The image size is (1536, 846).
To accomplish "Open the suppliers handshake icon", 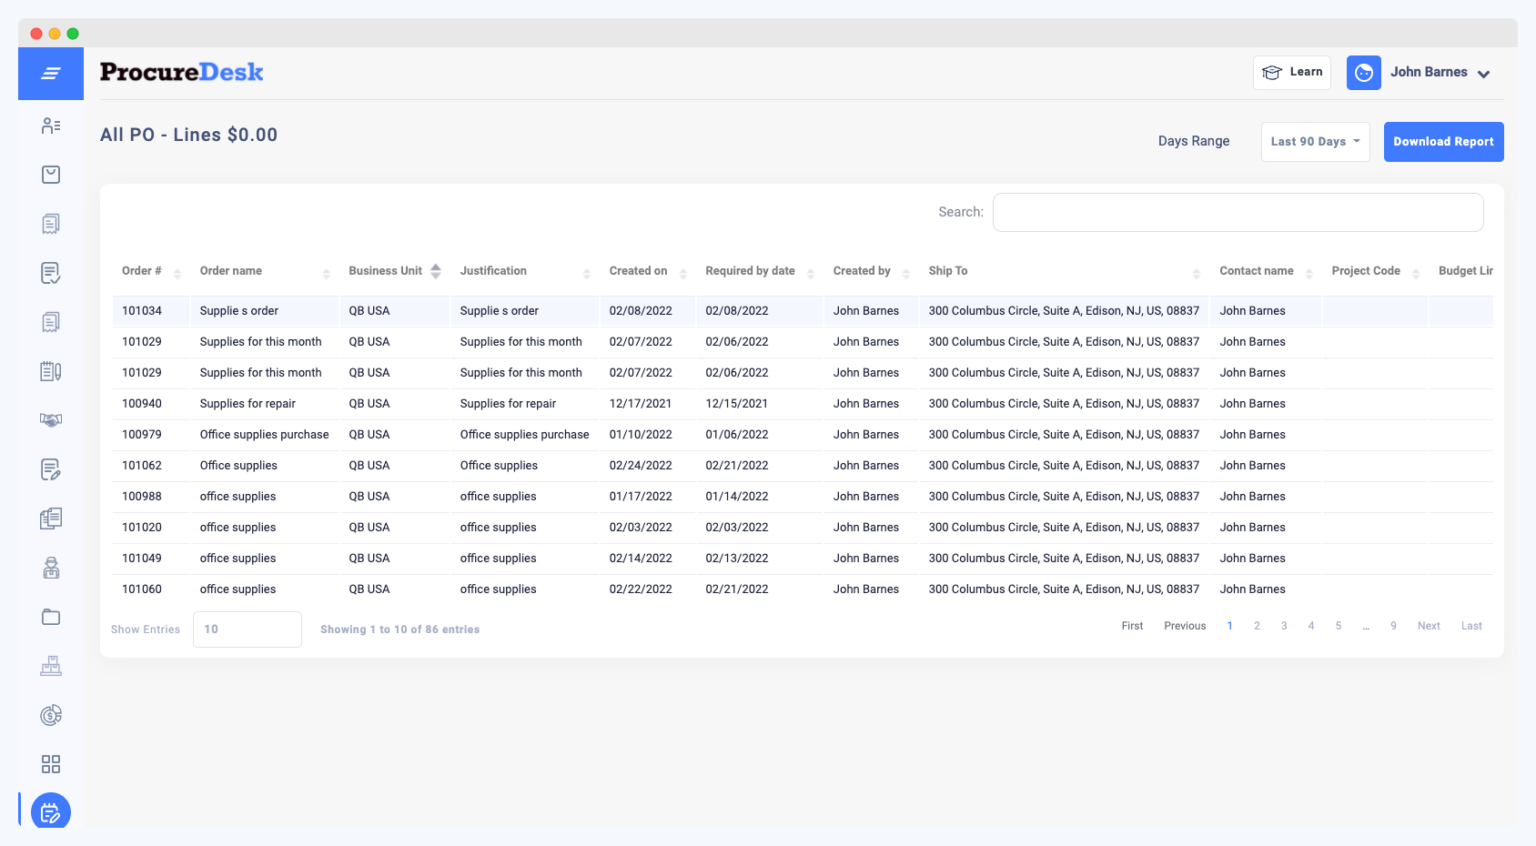I will click(x=50, y=420).
